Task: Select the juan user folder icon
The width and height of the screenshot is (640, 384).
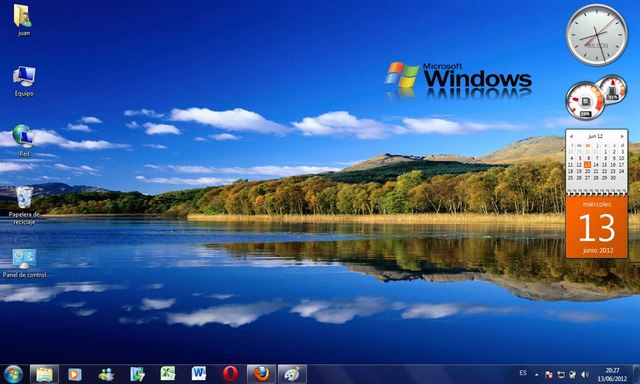Action: [x=23, y=20]
